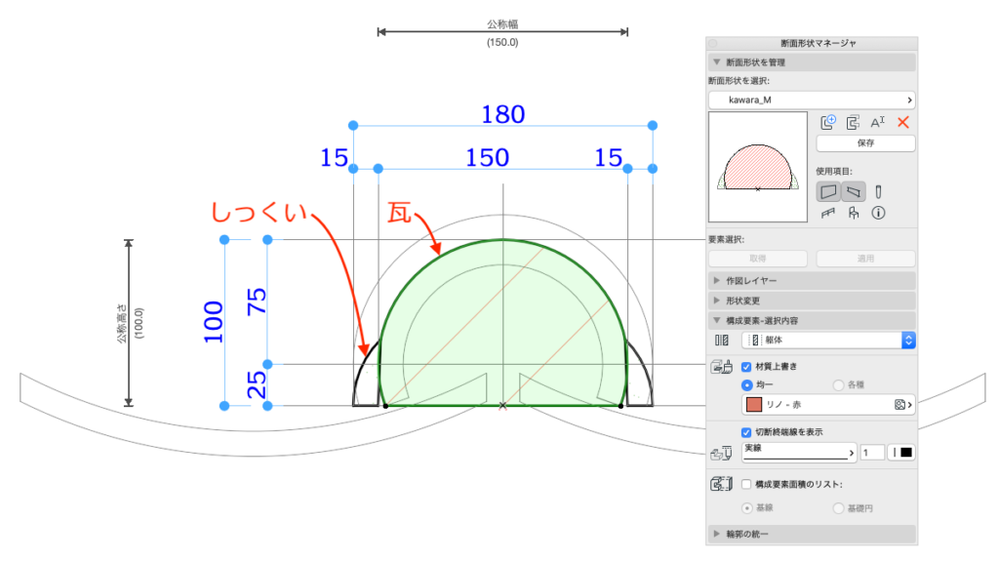Toggle the wall usage icon
Screen dimensions: 999x564
pyautogui.click(x=828, y=191)
